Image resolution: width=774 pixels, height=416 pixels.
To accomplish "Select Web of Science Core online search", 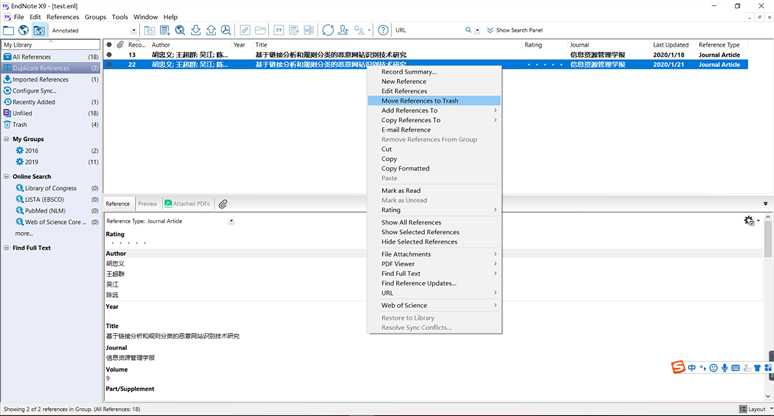I will pos(57,222).
